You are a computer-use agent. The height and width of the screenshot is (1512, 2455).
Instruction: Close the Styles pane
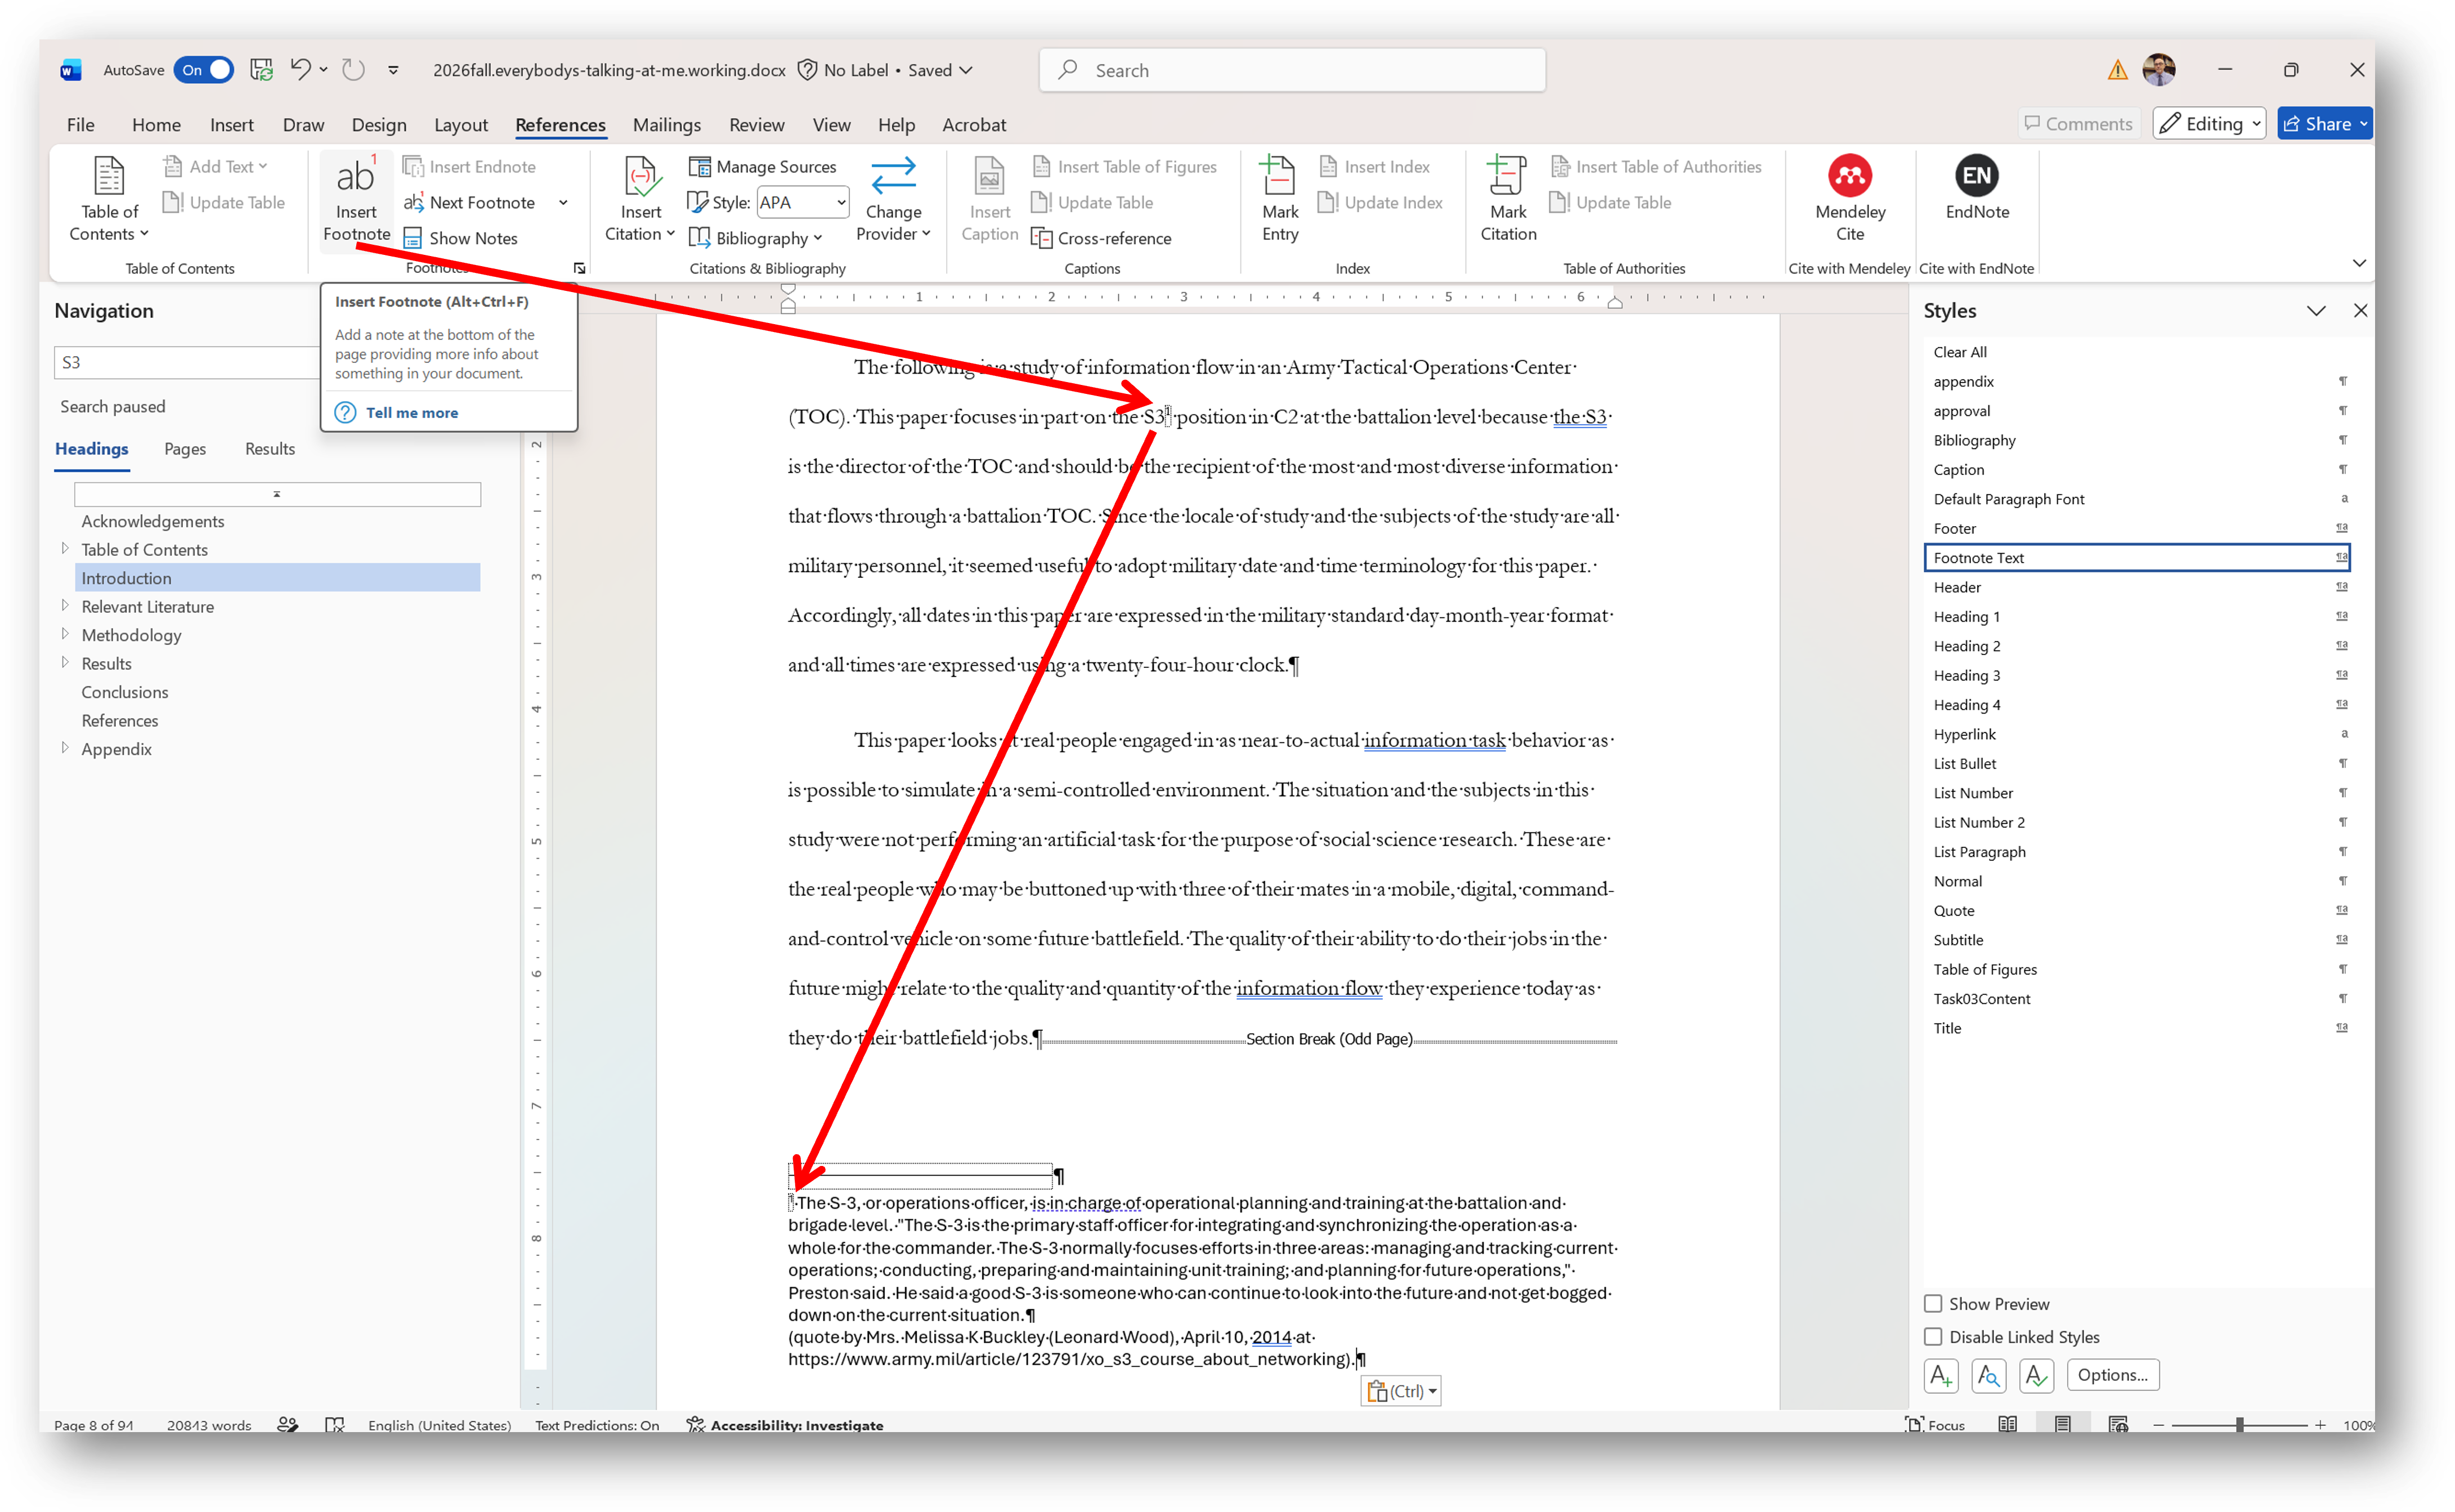pyautogui.click(x=2361, y=311)
